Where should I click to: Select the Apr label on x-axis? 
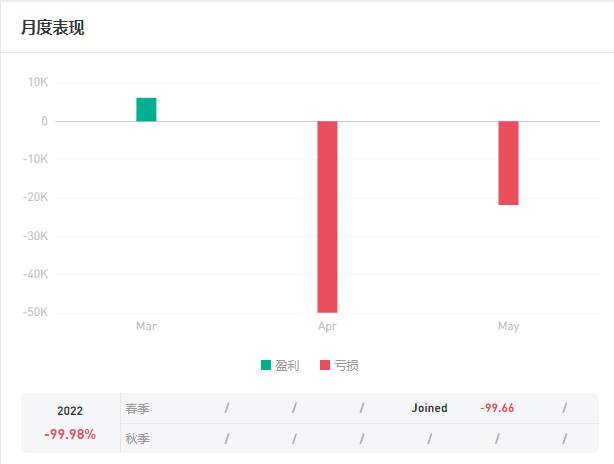(x=327, y=326)
